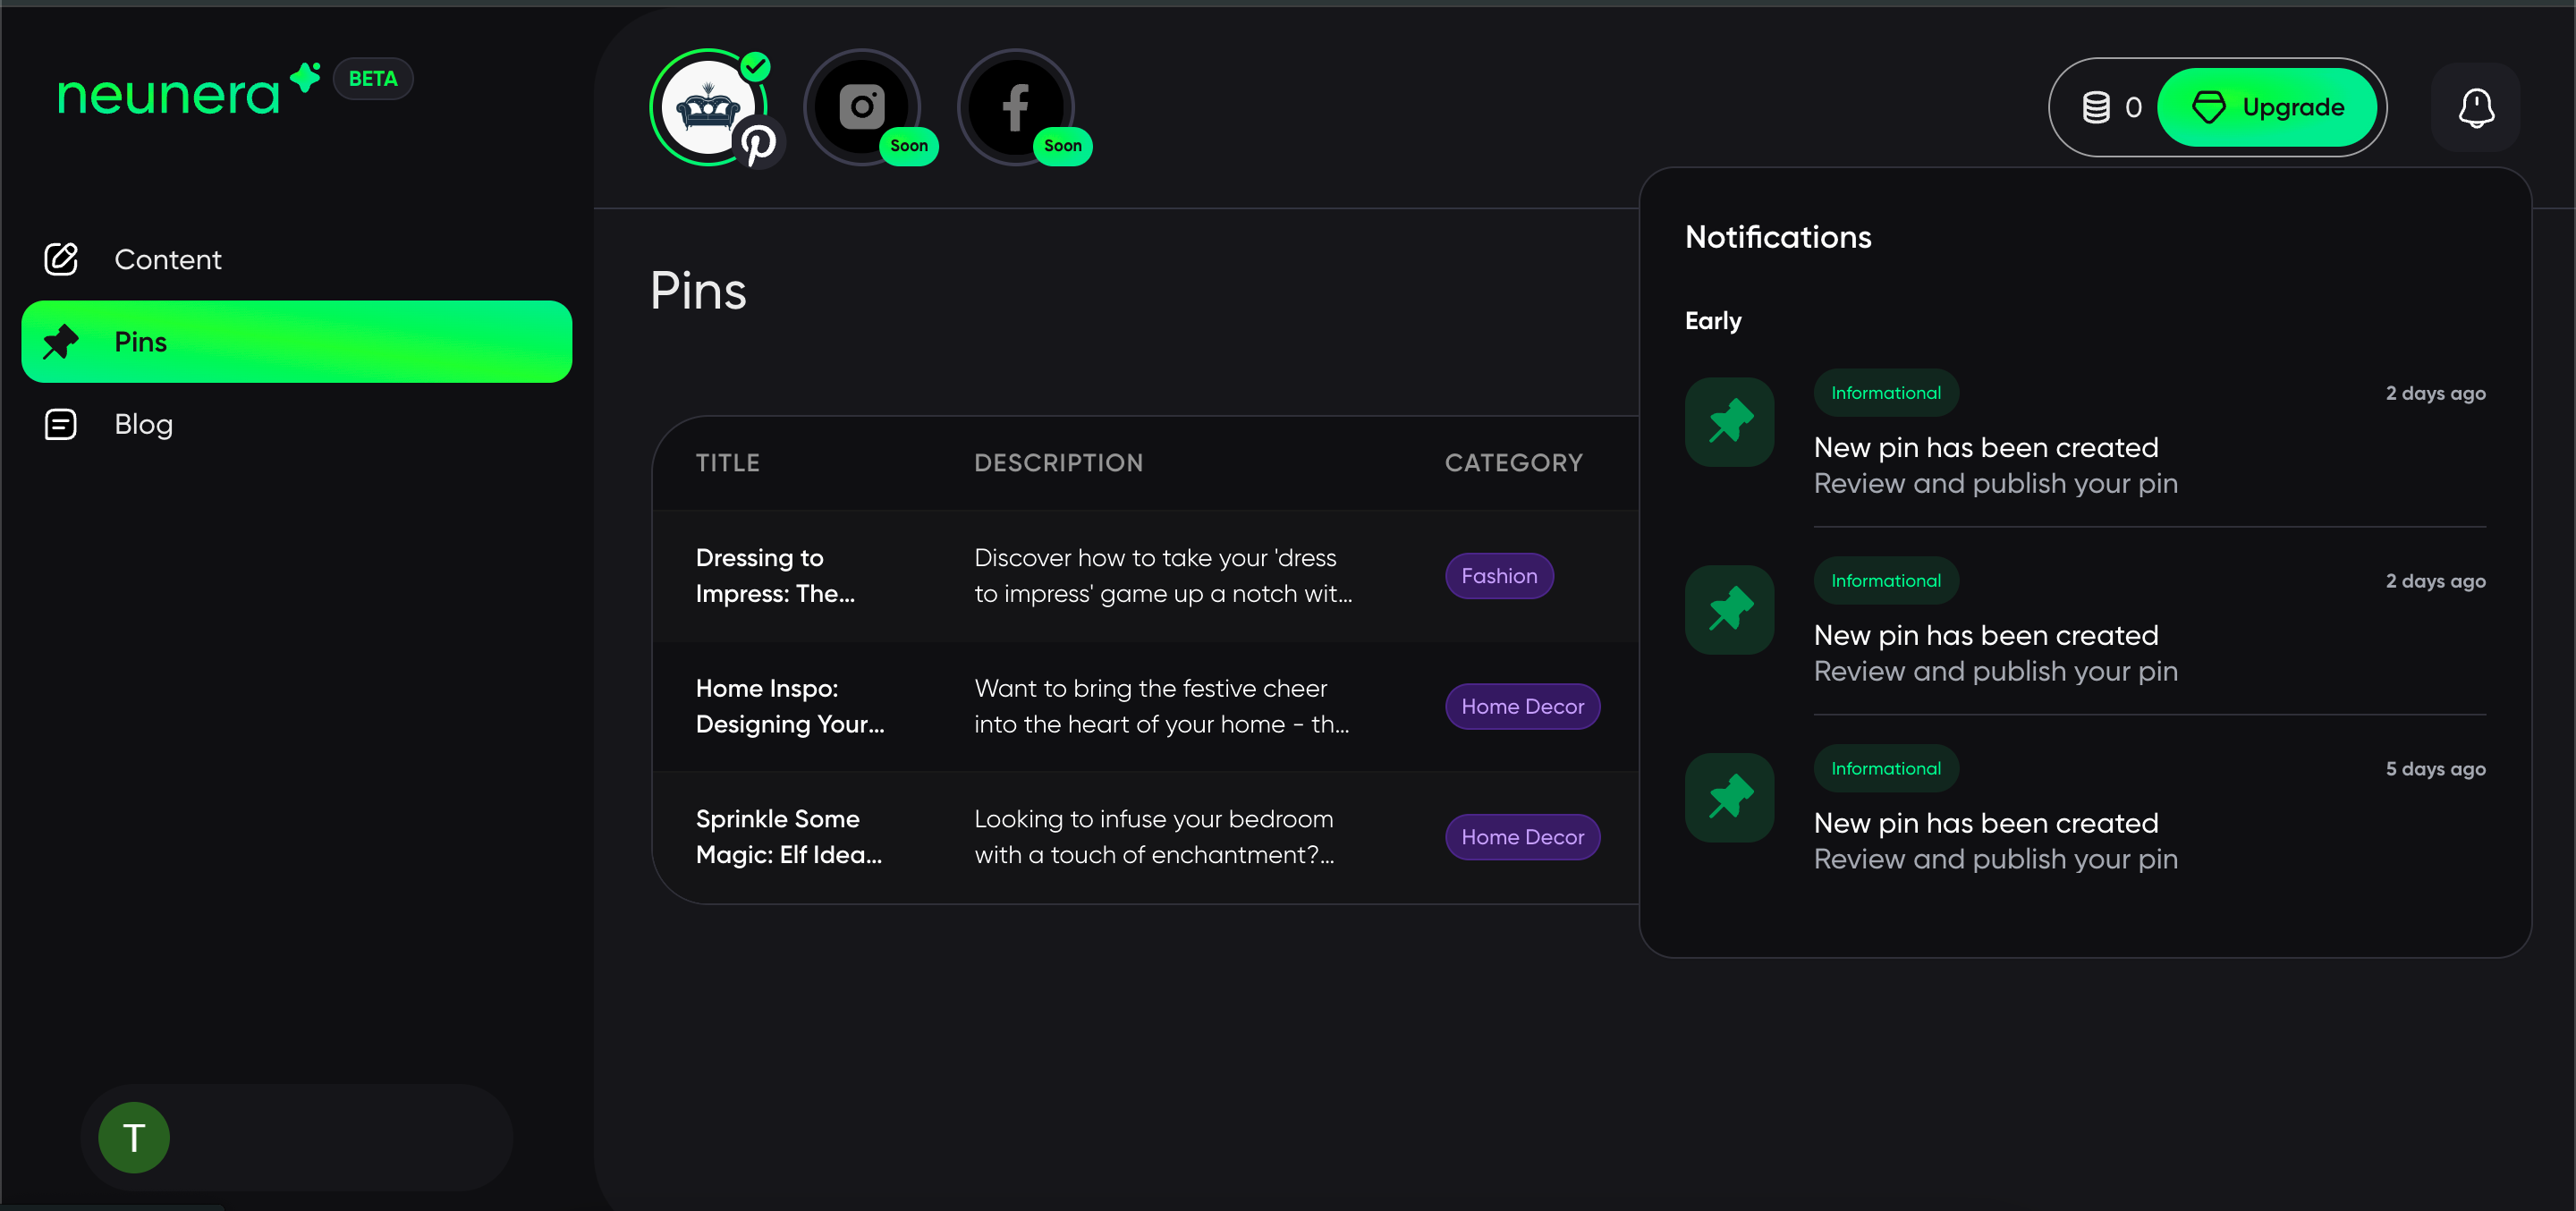
Task: Click the neunera logo
Action: (170, 94)
